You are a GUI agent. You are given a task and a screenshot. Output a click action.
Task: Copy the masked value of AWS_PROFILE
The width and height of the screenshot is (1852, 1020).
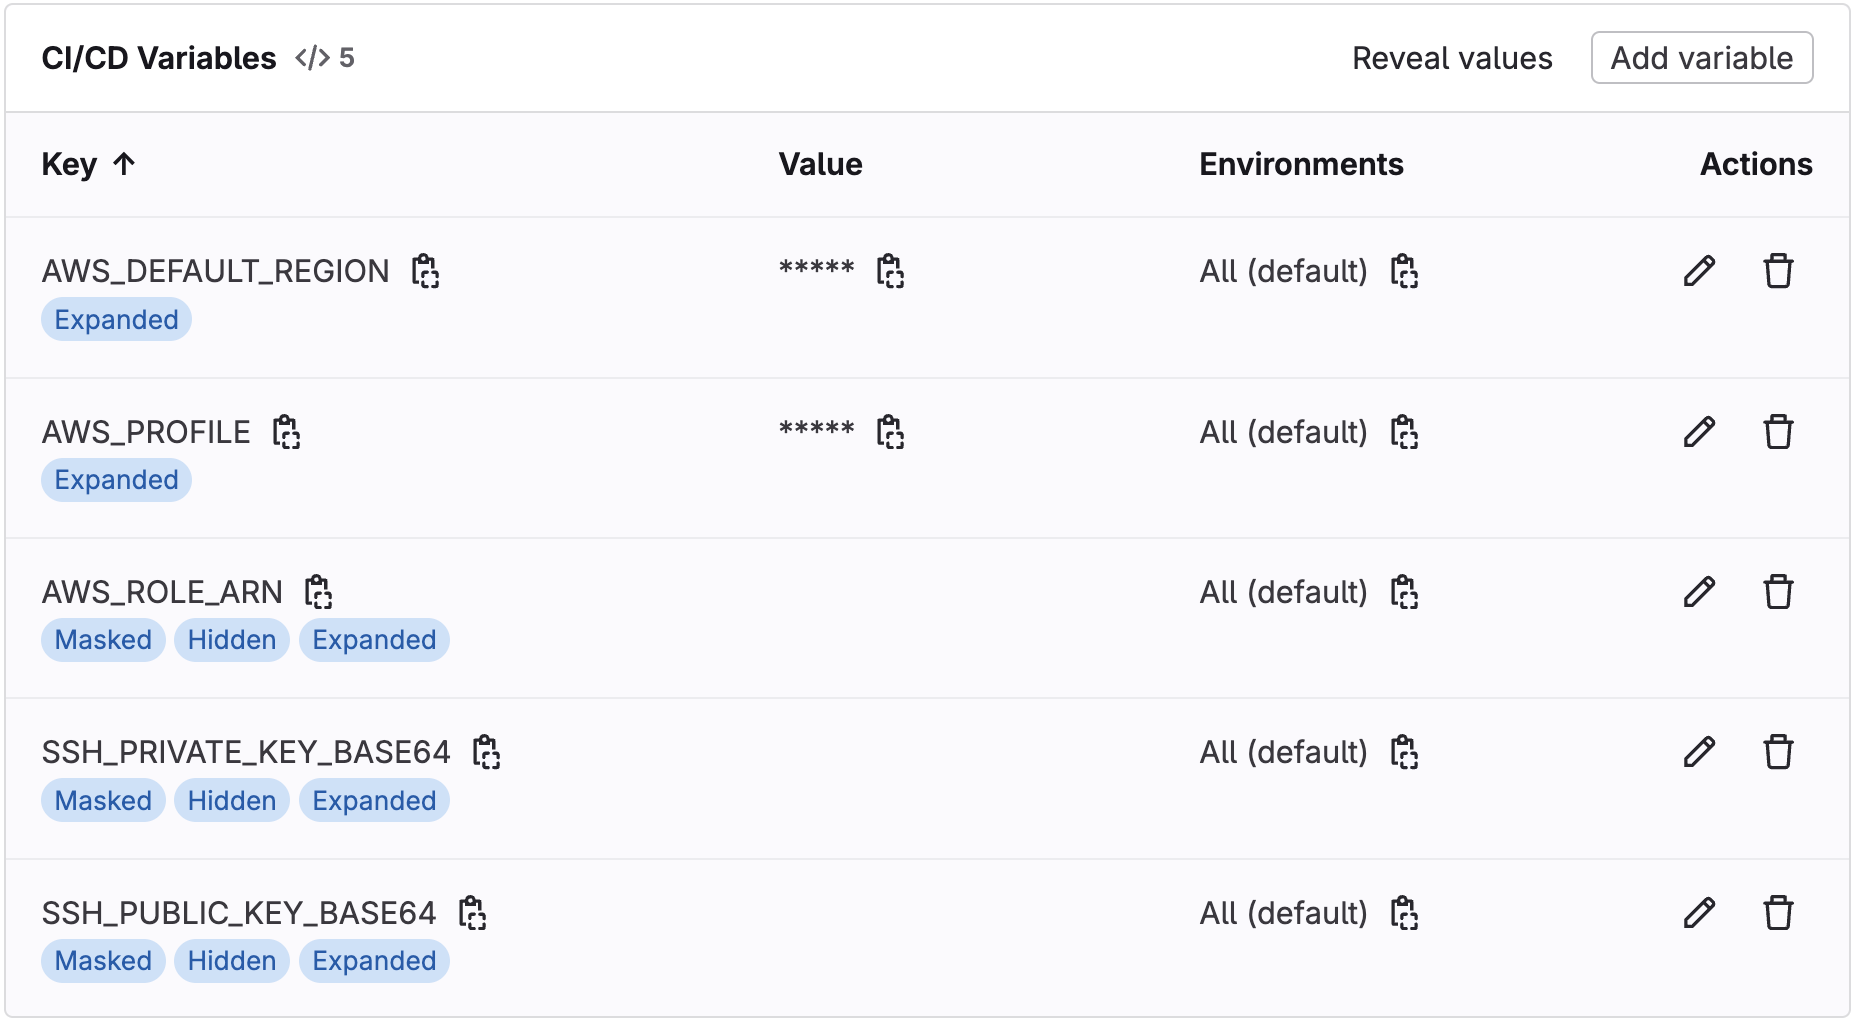pyautogui.click(x=891, y=431)
